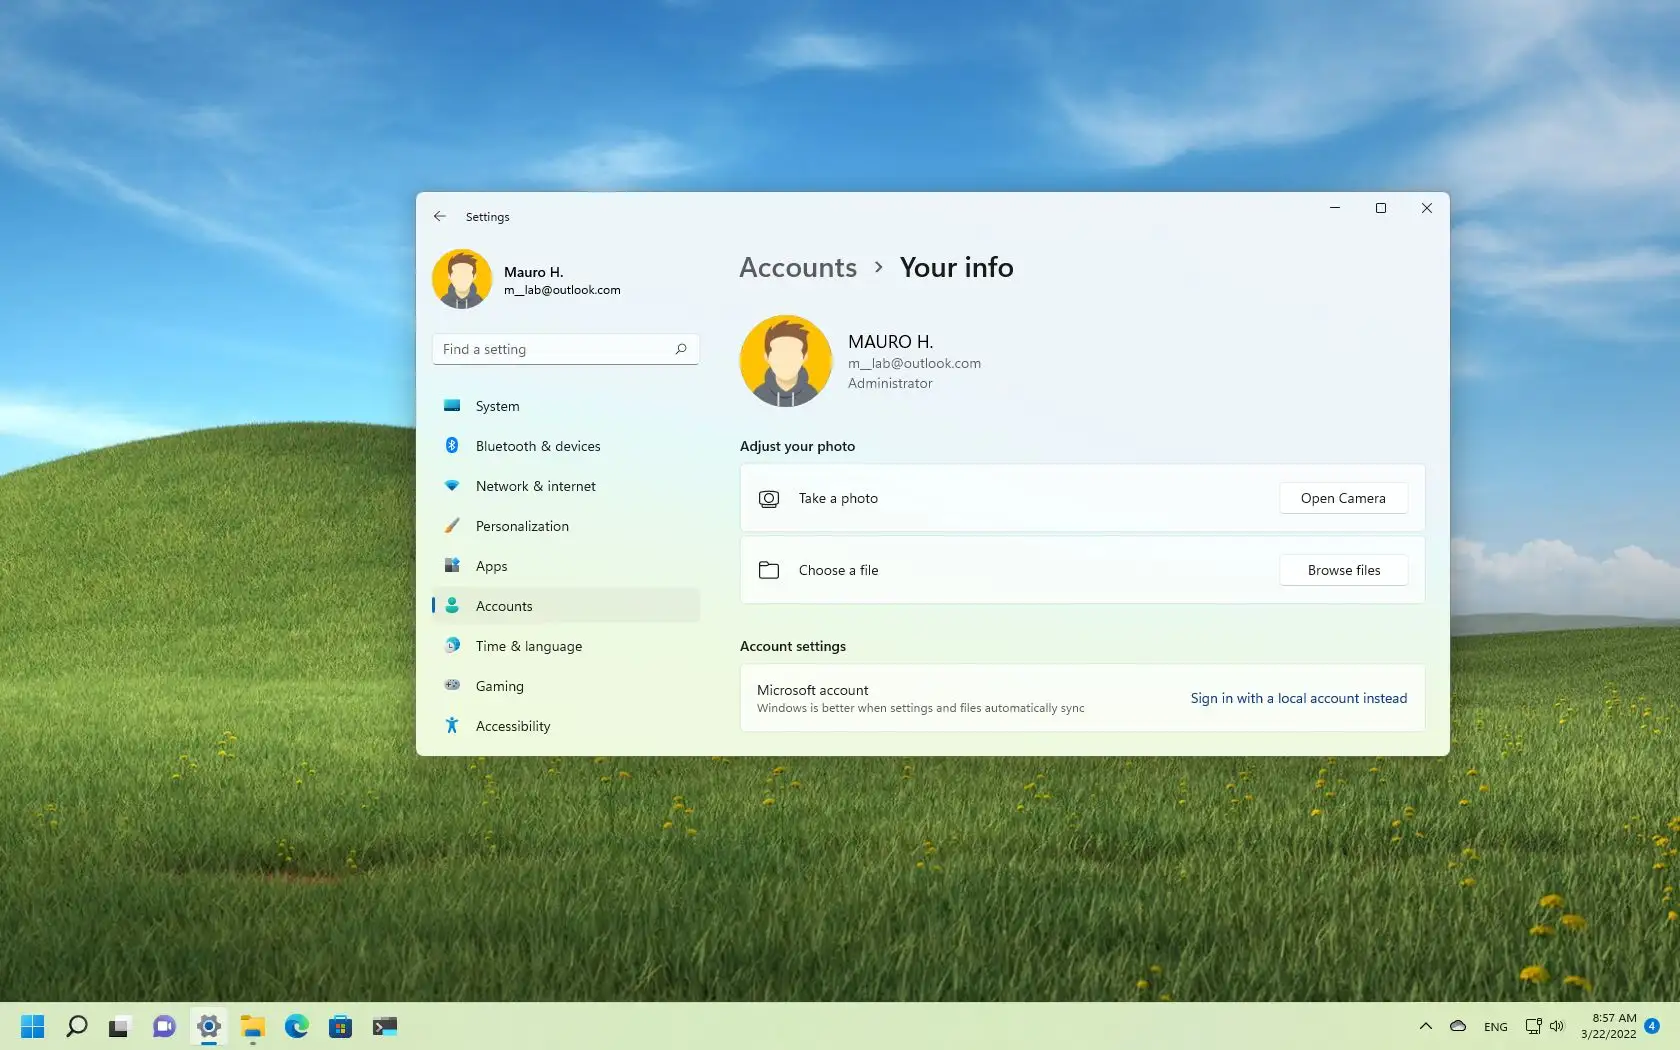Open Microsoft Store from the taskbar
Screen dimensions: 1680x1050
click(x=340, y=1026)
